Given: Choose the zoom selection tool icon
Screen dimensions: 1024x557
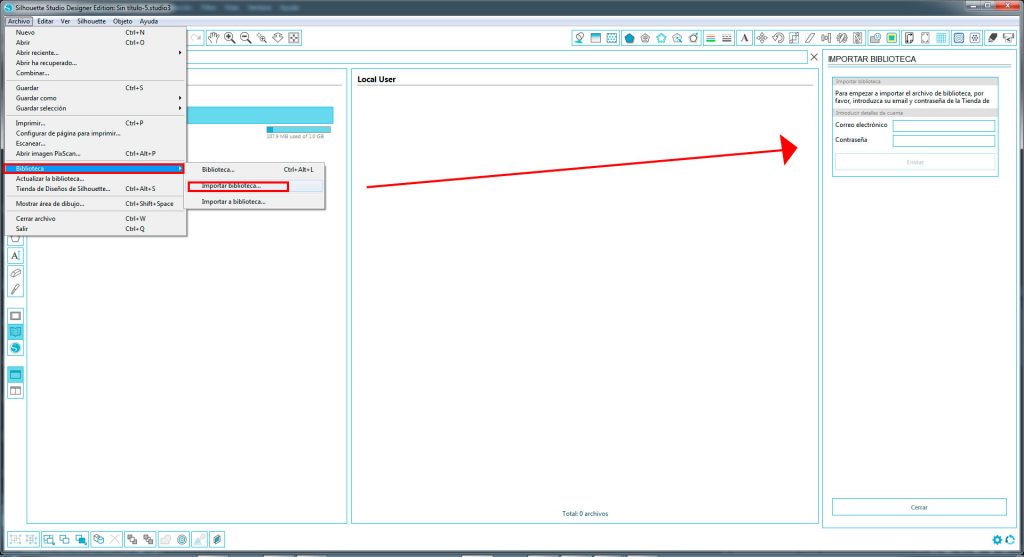Looking at the screenshot, I should tap(262, 38).
